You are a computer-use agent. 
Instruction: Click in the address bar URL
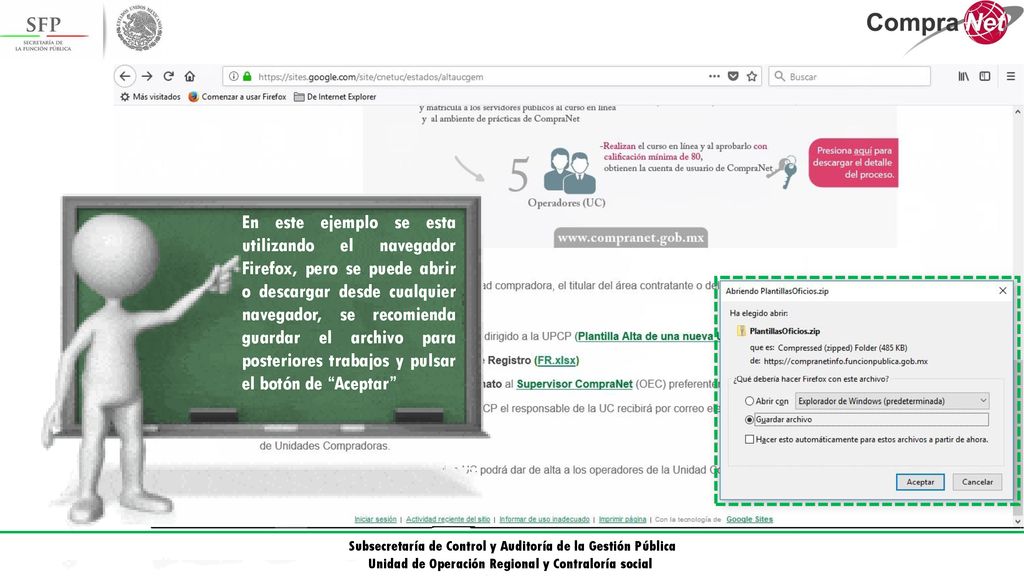370,76
